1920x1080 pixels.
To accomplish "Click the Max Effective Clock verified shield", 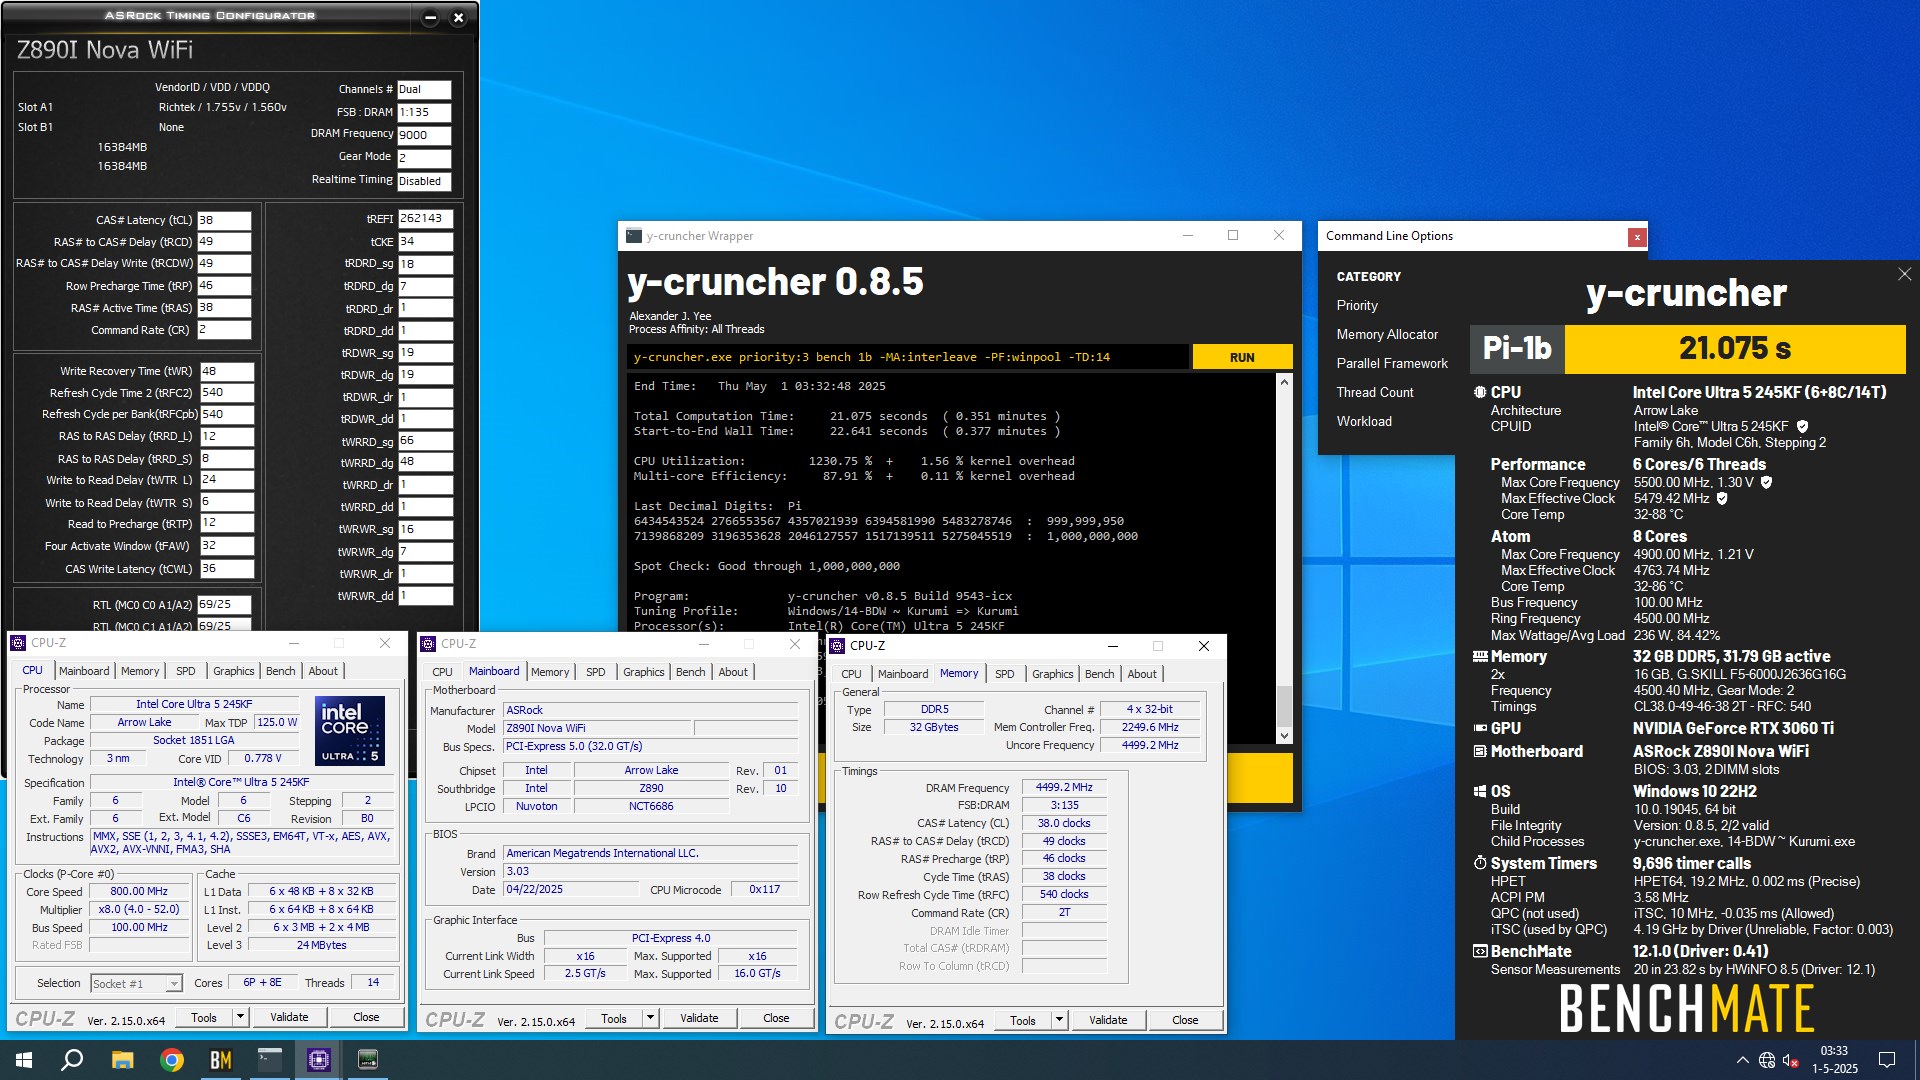I will [x=1722, y=498].
